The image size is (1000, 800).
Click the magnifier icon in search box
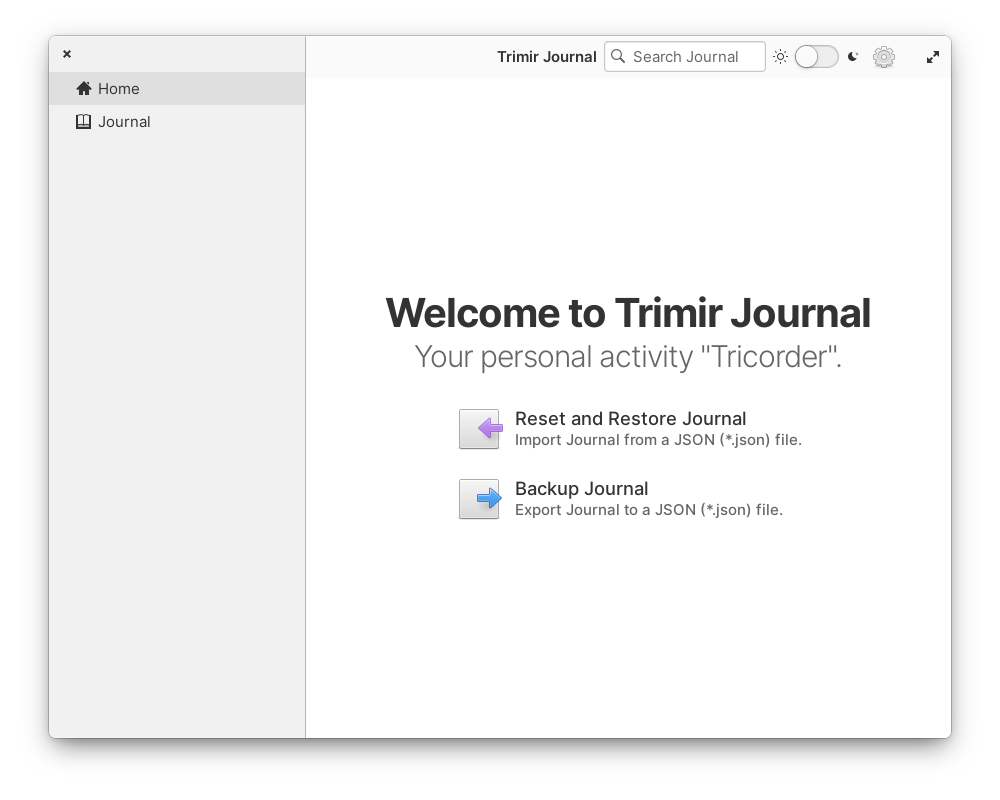pyautogui.click(x=618, y=56)
